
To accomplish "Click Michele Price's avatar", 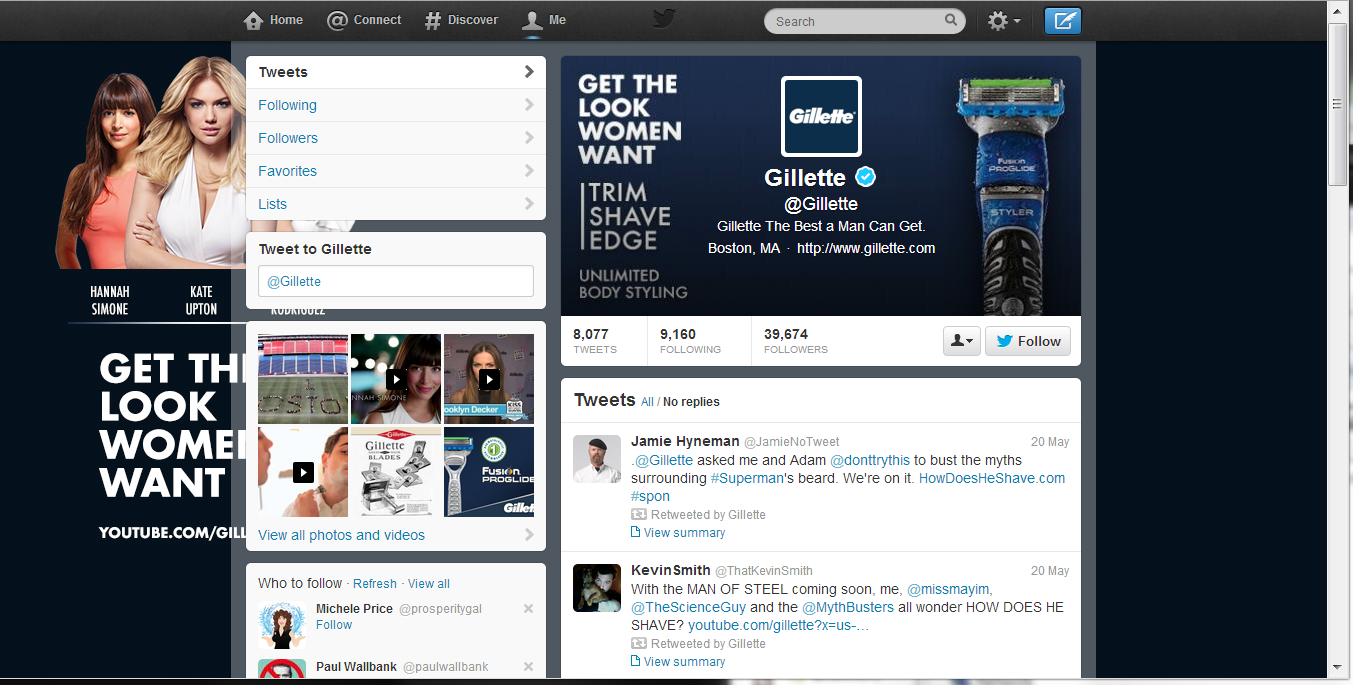I will [x=281, y=625].
